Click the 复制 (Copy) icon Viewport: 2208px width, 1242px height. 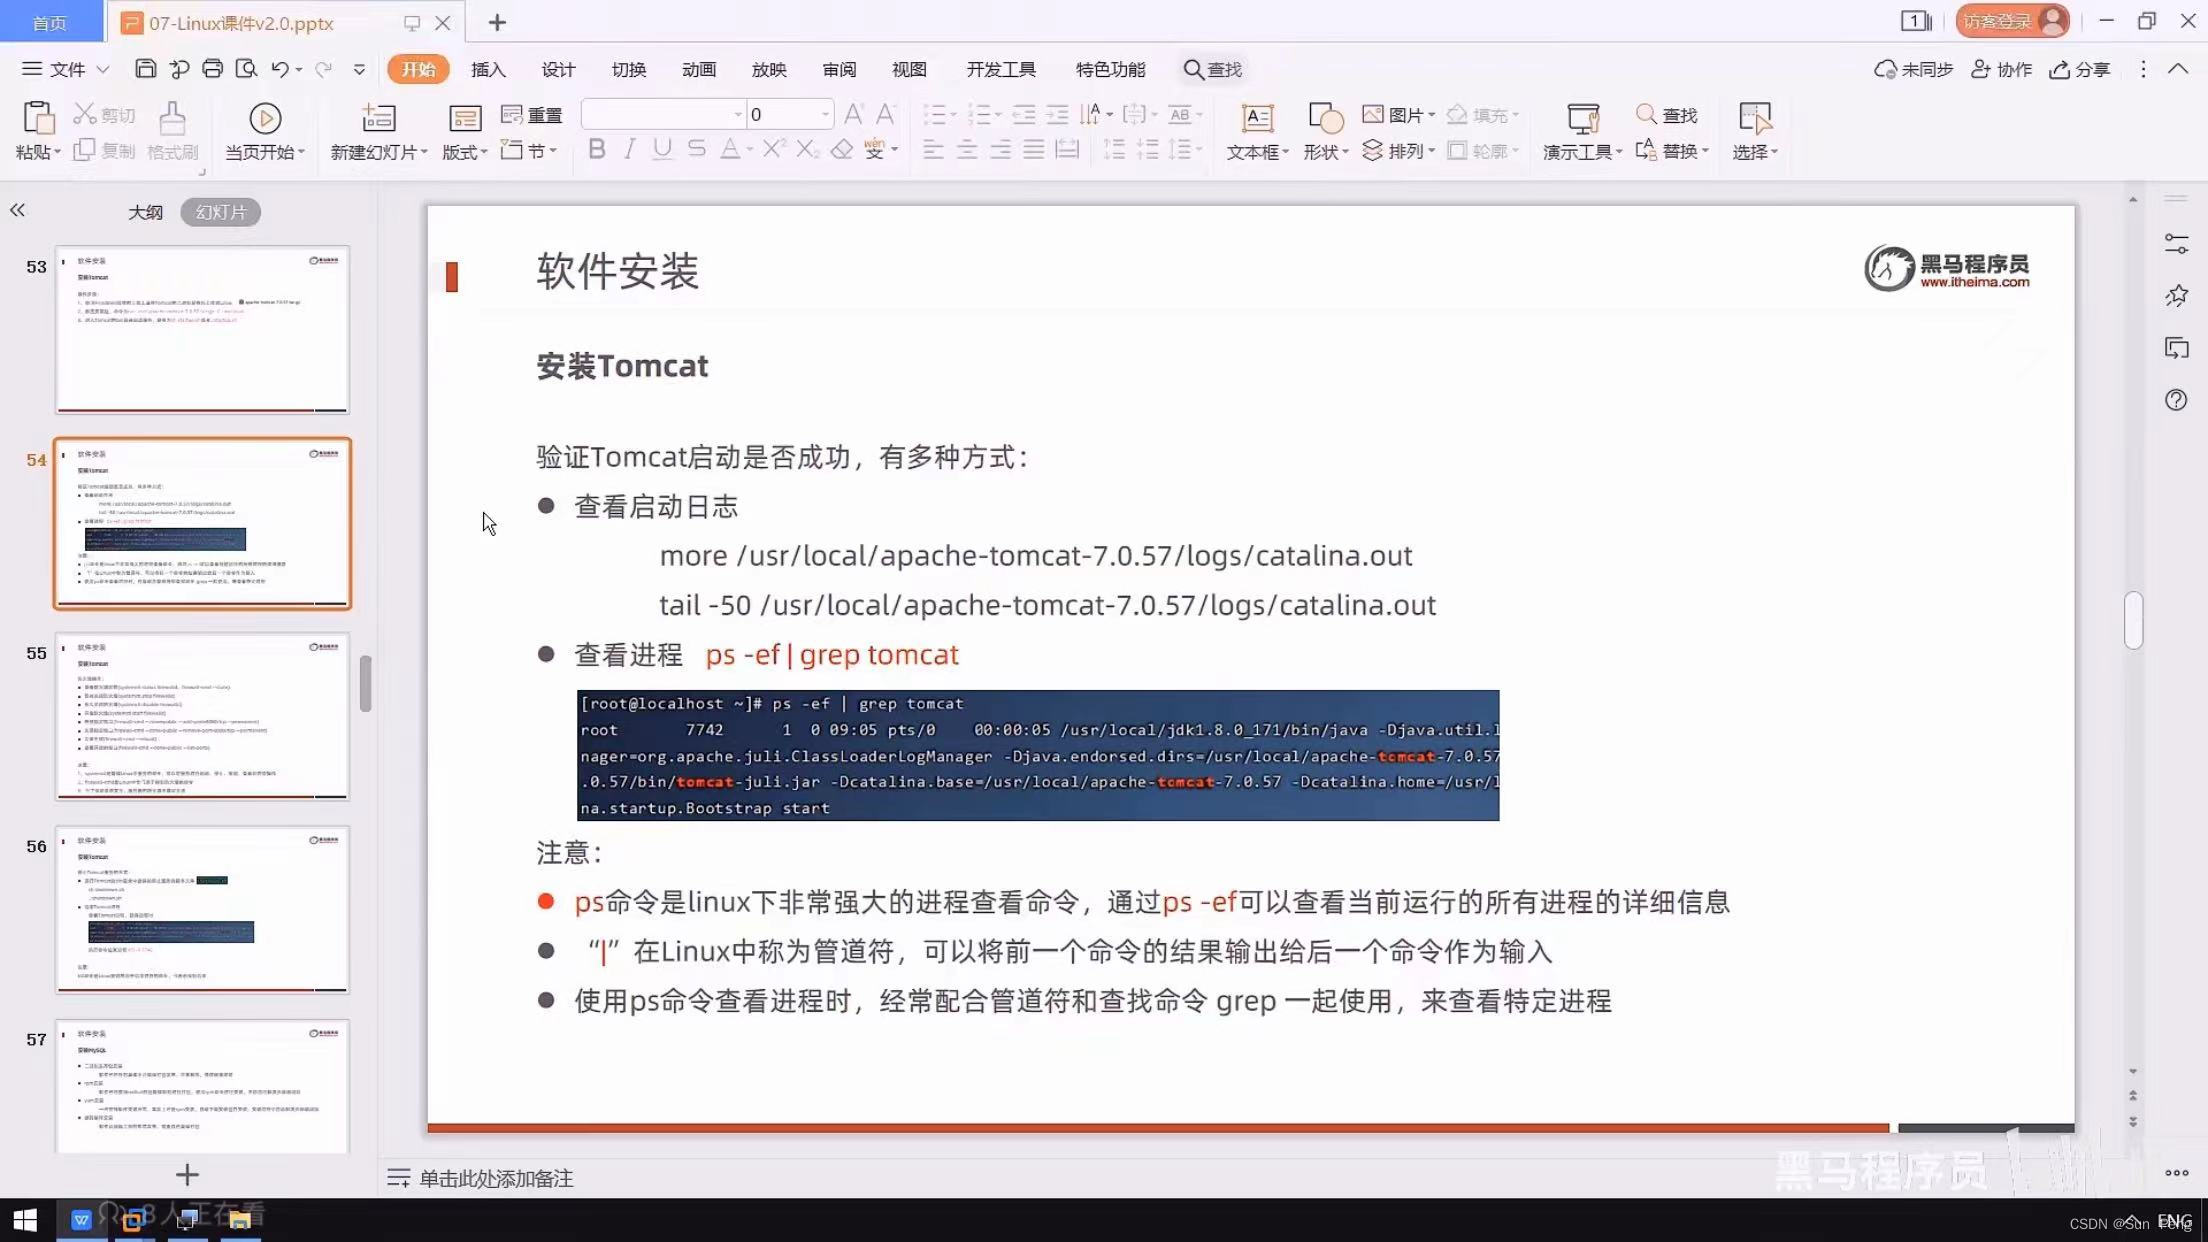point(85,150)
